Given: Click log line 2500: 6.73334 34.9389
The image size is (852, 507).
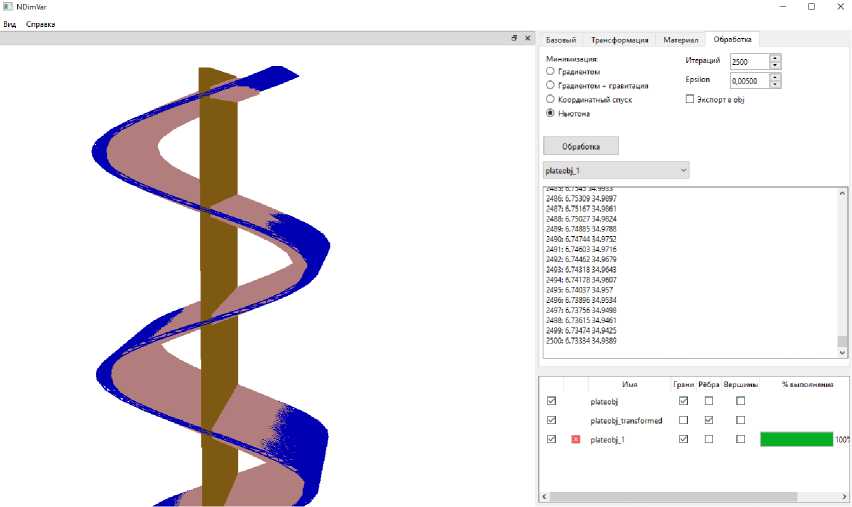Looking at the screenshot, I should [581, 341].
